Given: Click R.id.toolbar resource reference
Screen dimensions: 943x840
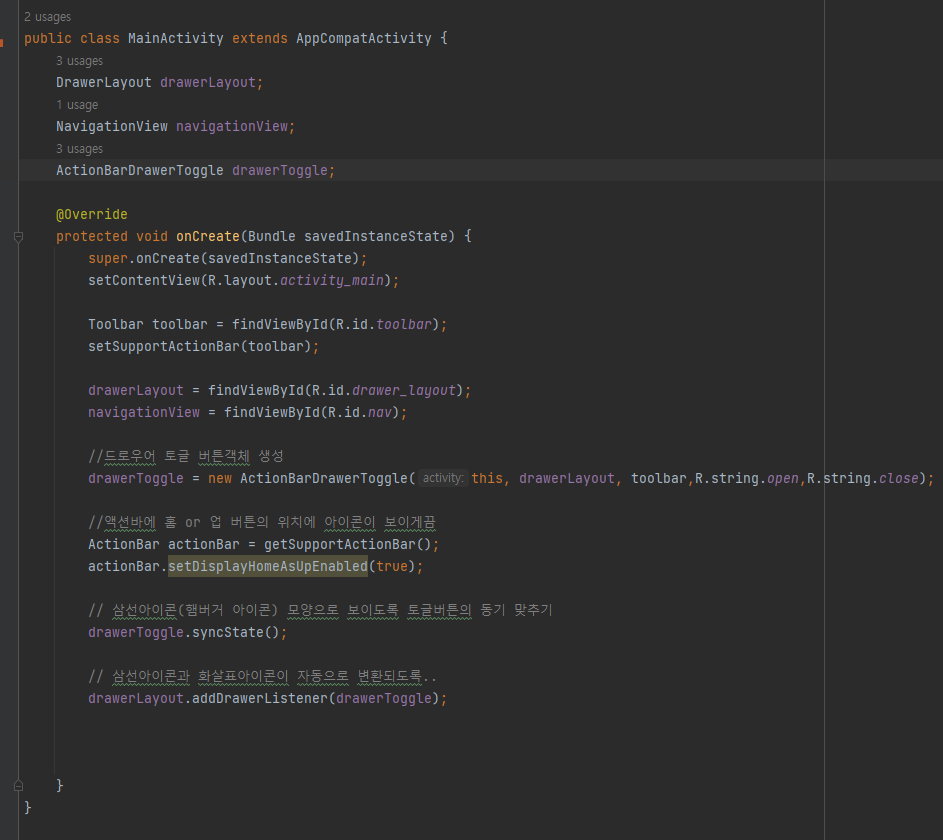Looking at the screenshot, I should pos(384,325).
